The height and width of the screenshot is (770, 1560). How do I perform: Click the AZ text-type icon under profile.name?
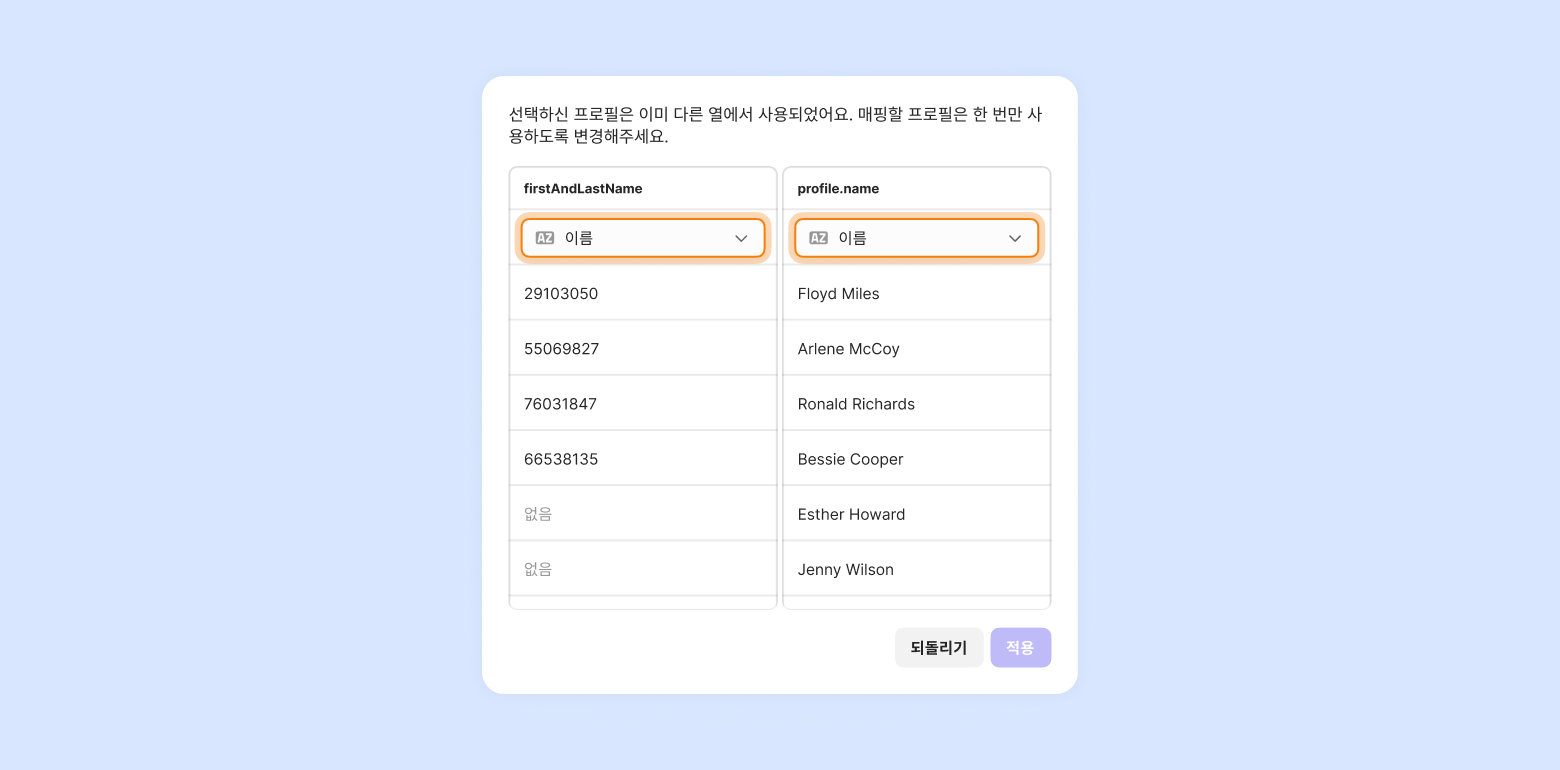(x=819, y=238)
